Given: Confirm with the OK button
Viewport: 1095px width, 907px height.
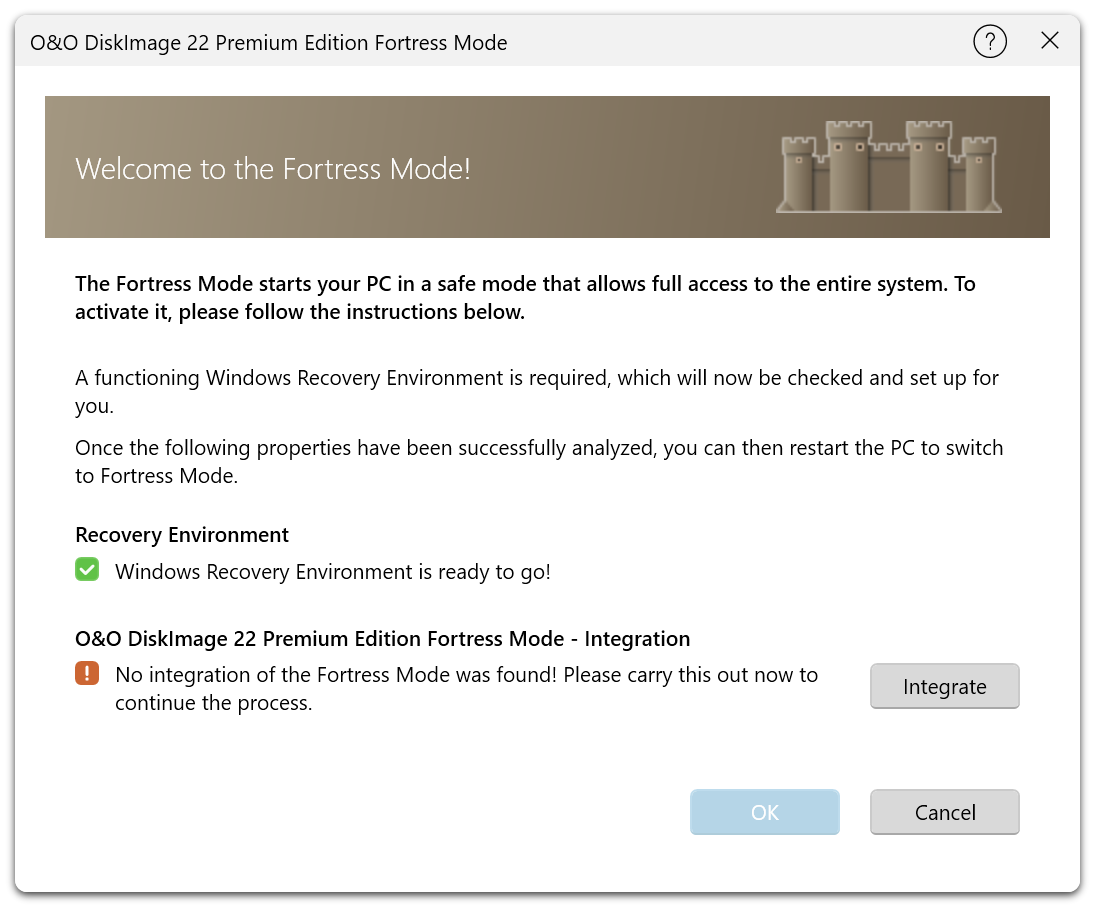Looking at the screenshot, I should [x=764, y=812].
